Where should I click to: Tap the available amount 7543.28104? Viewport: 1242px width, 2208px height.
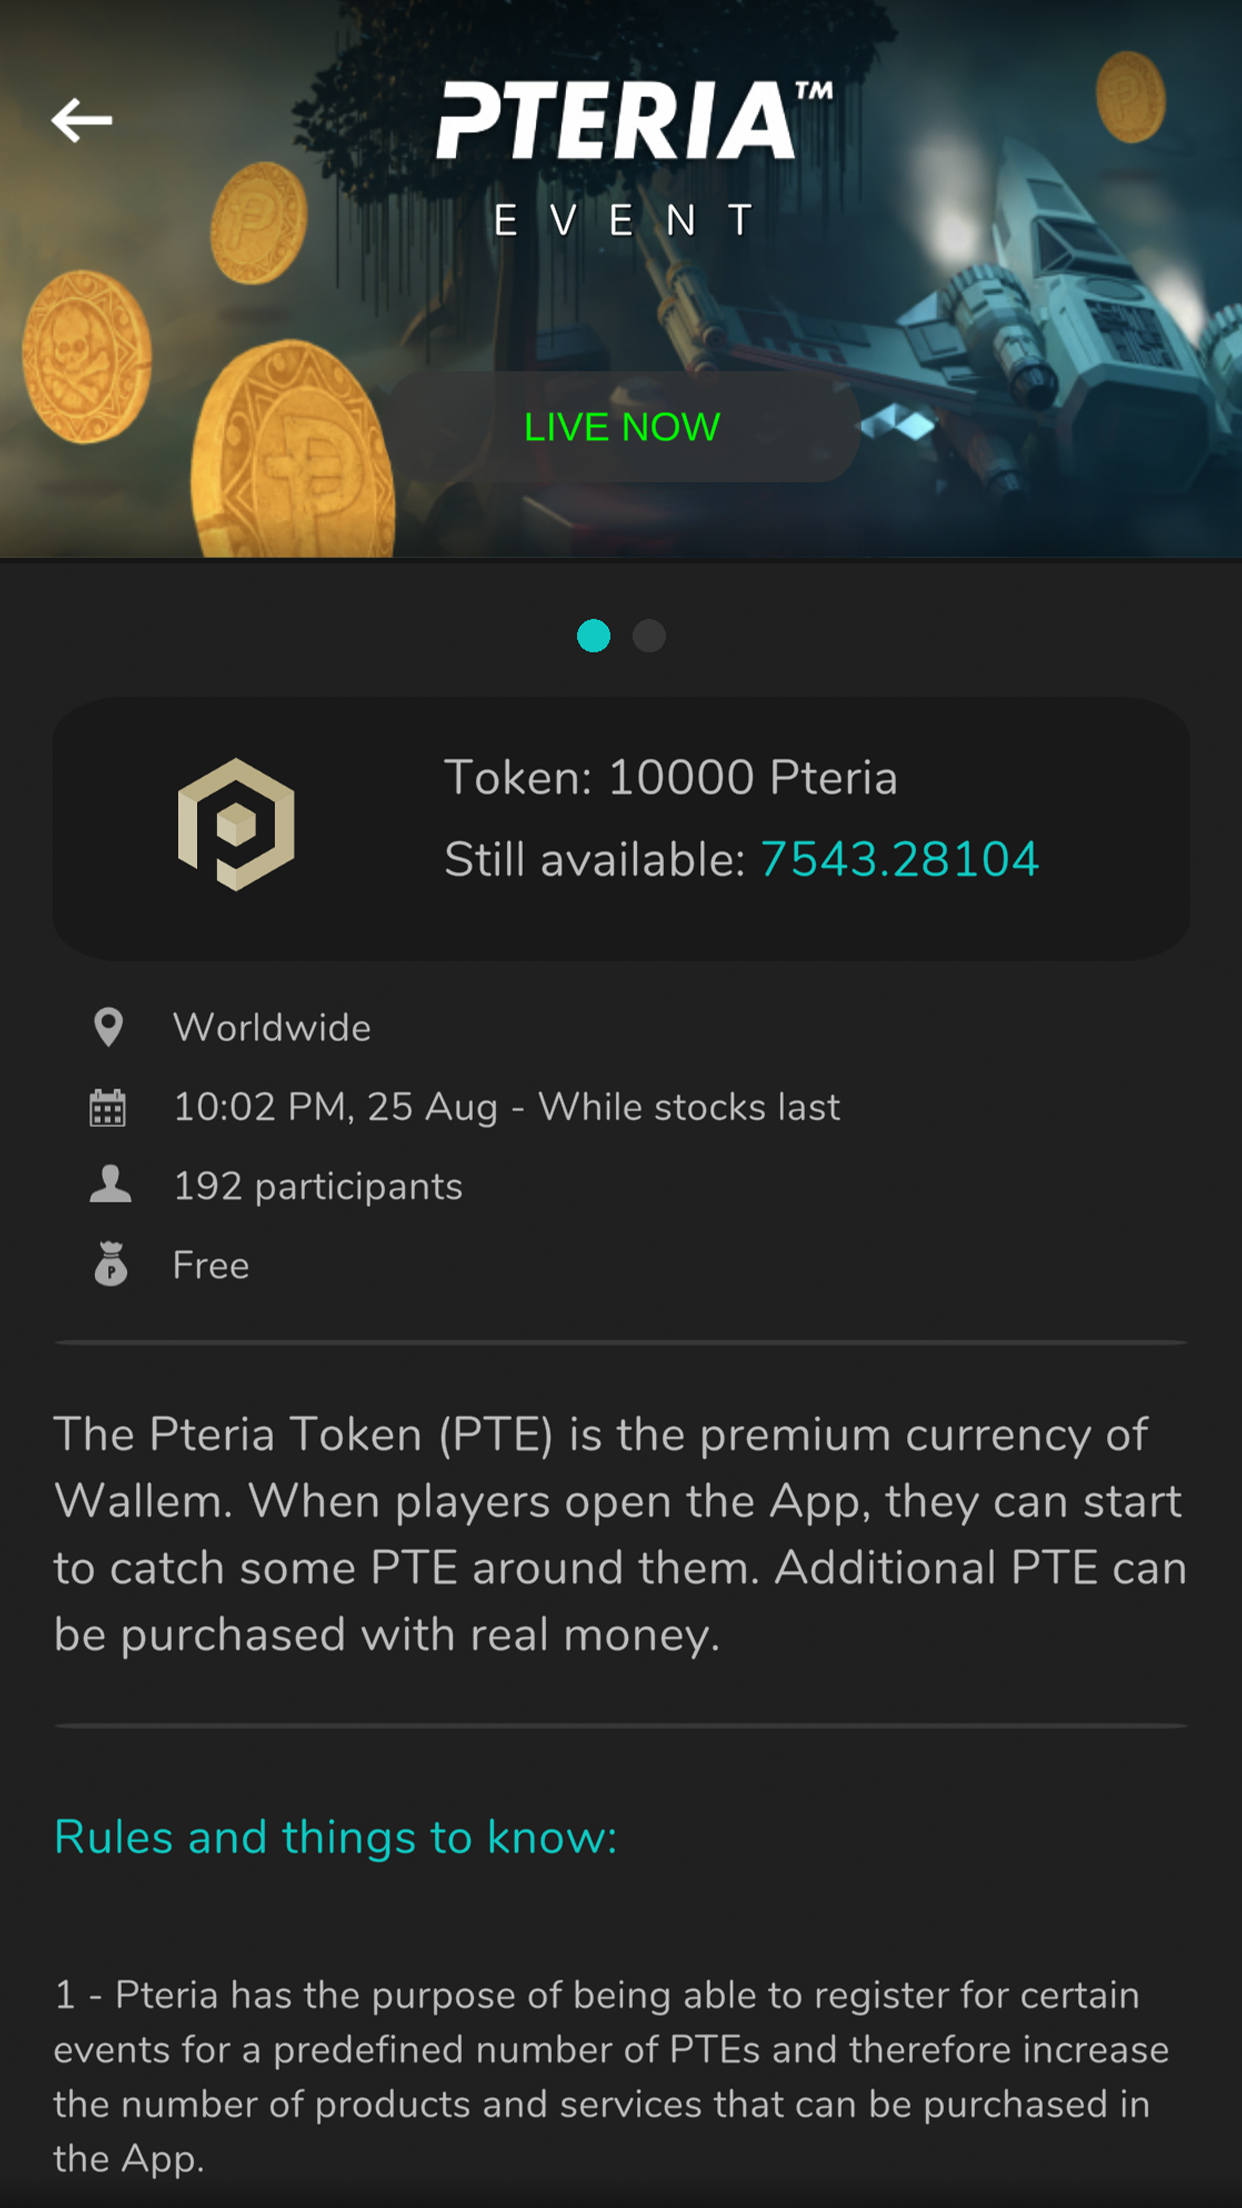tap(900, 859)
